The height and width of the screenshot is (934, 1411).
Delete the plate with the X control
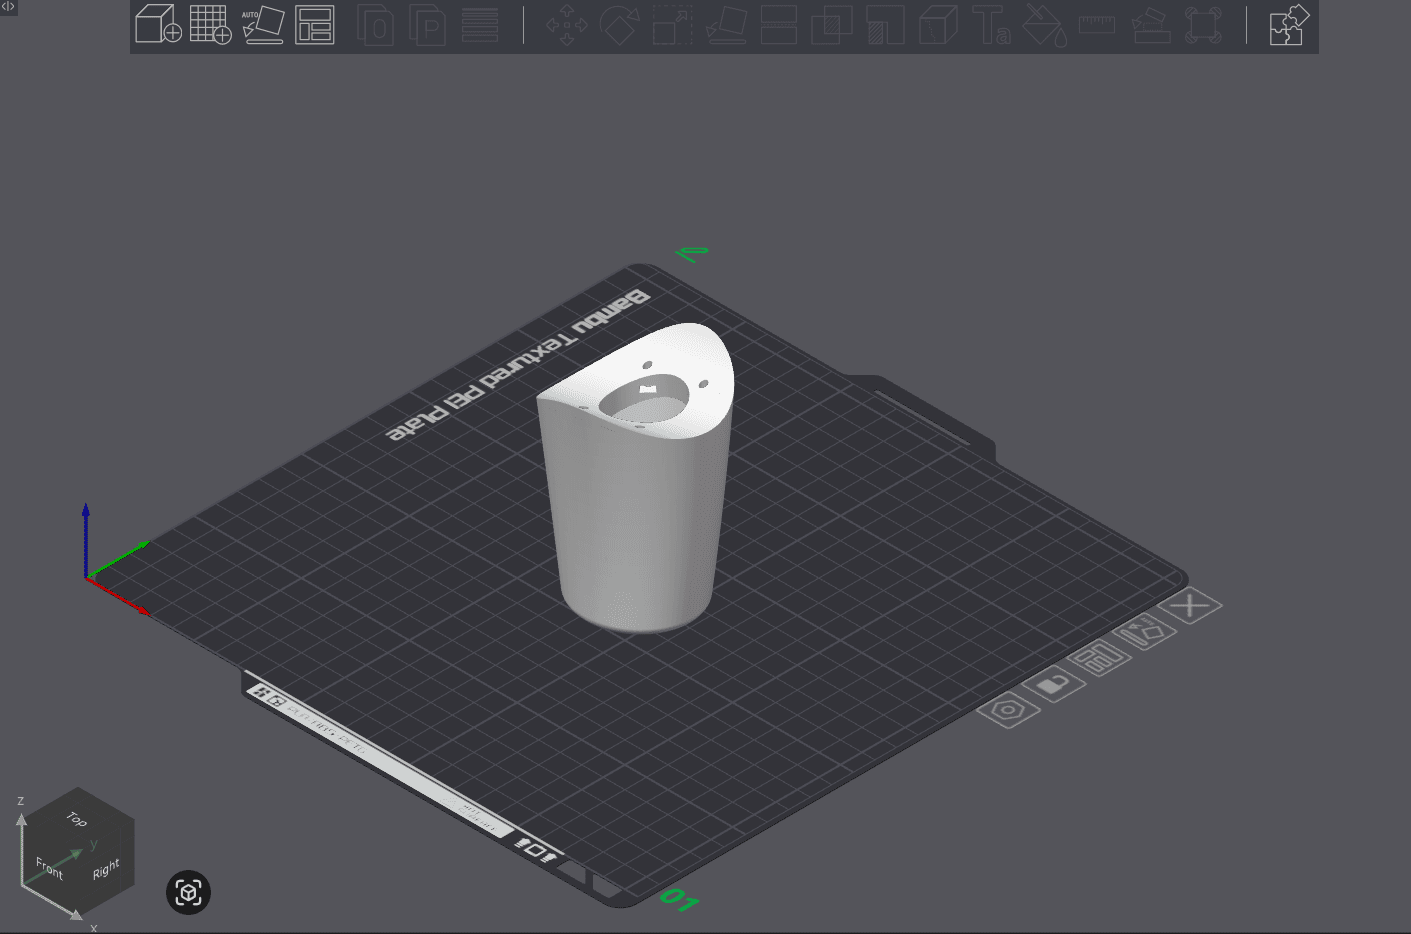pyautogui.click(x=1190, y=605)
